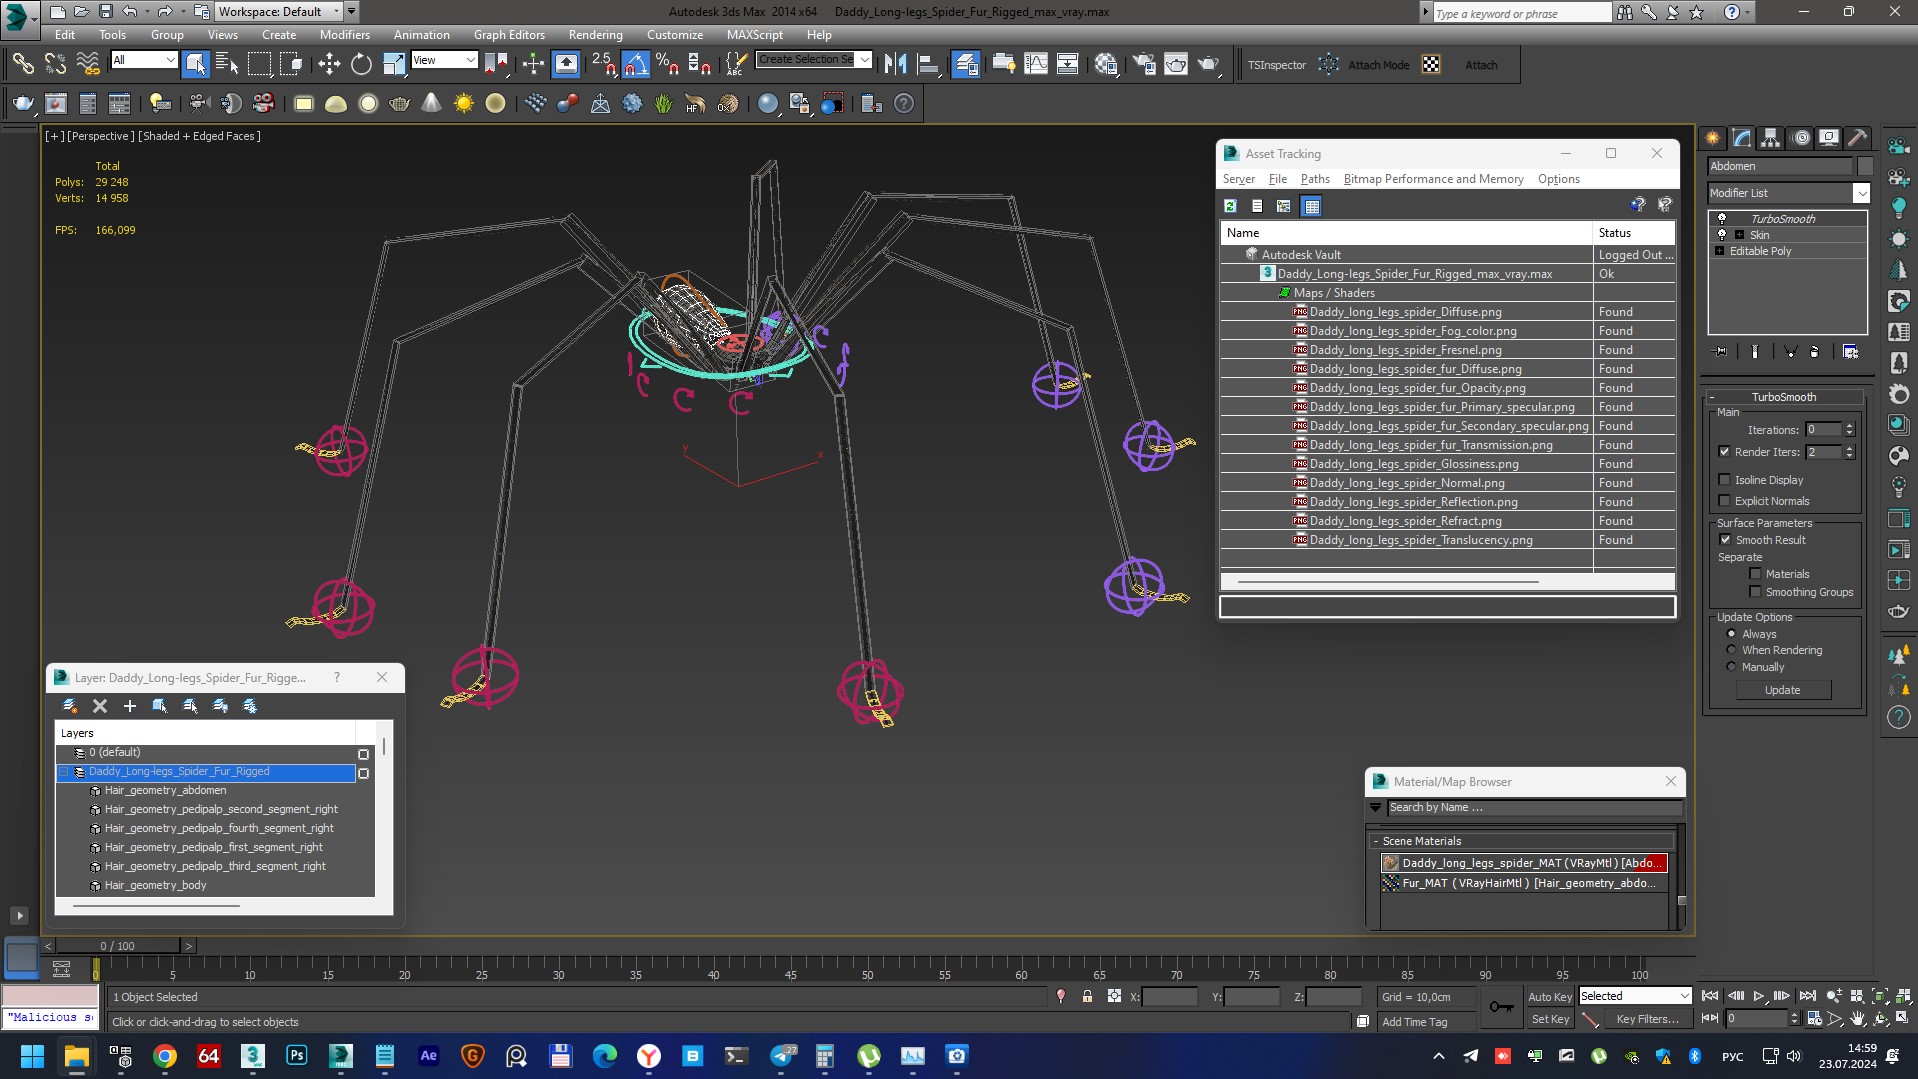Open the reference coordinate View dropdown
Image resolution: width=1918 pixels, height=1079 pixels.
click(x=444, y=60)
